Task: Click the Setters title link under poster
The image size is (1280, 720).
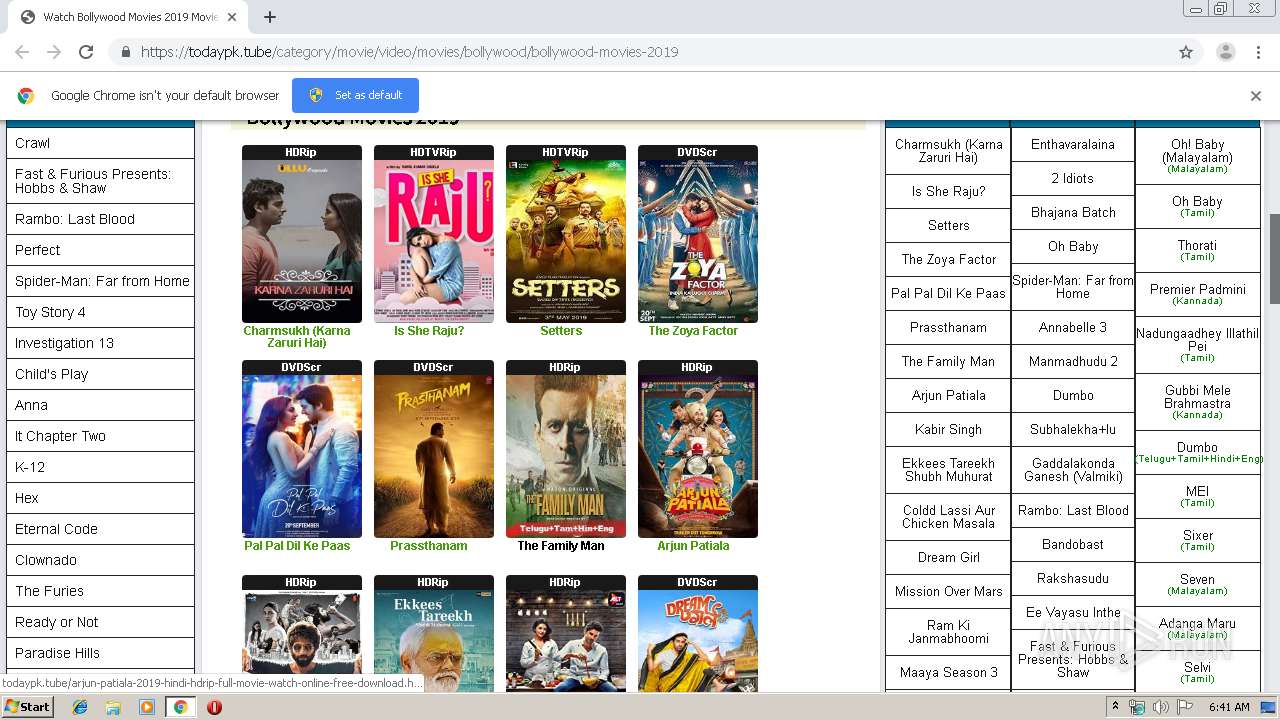Action: (x=561, y=331)
